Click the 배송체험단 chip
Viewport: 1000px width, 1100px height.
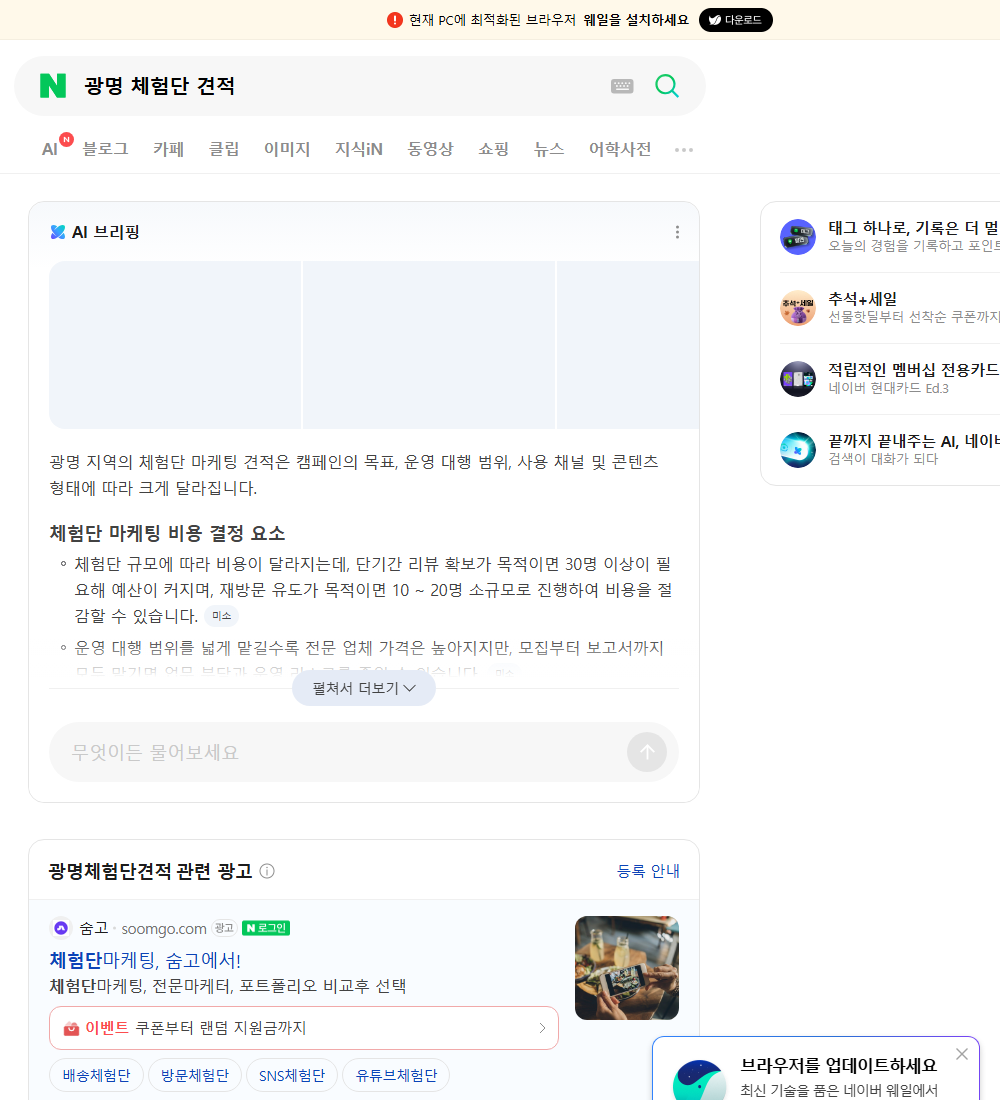(96, 1075)
